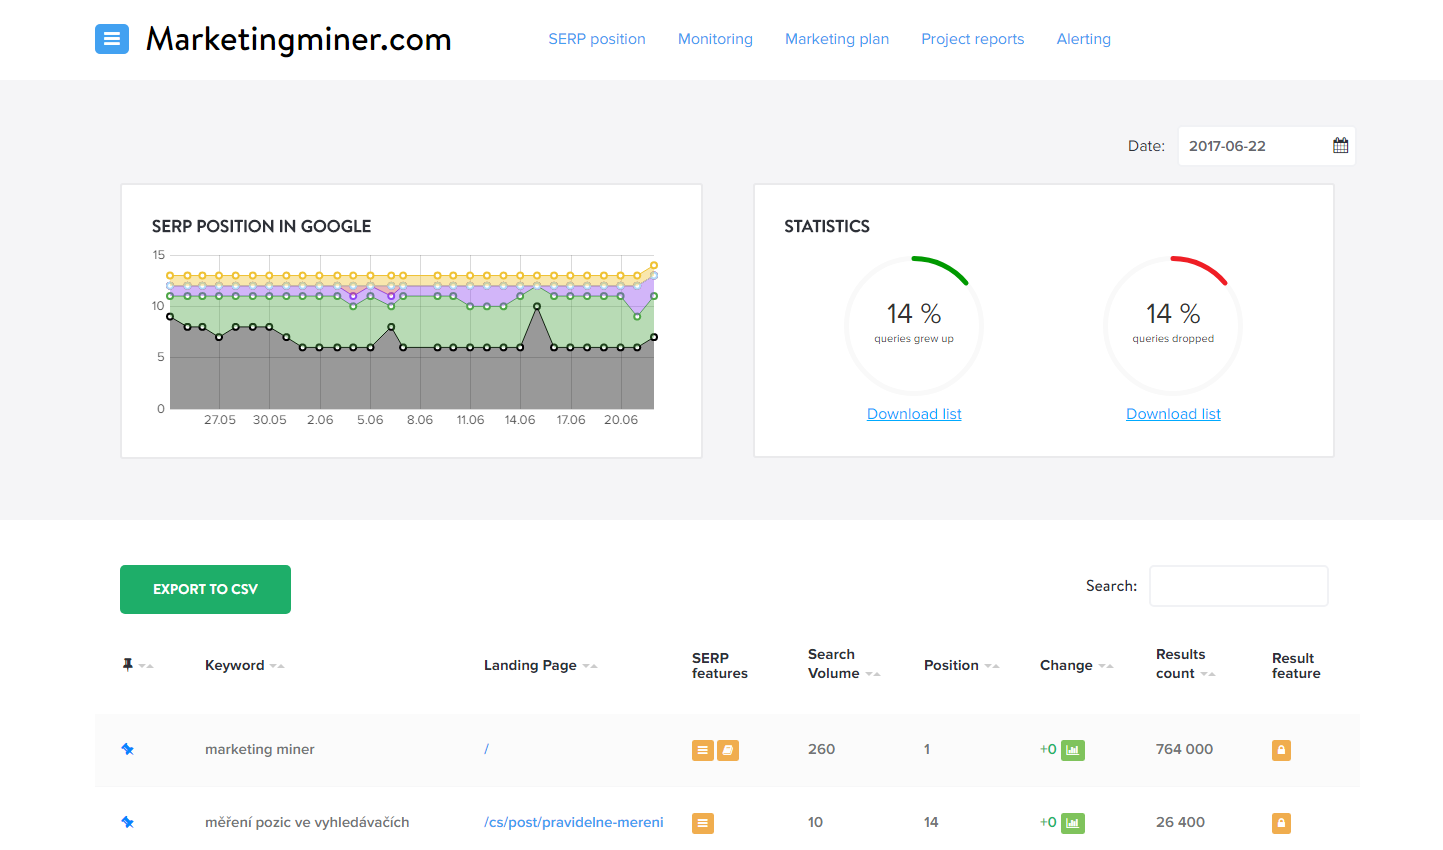Click the Marketingminer.com logo
1443x850 pixels.
point(299,39)
